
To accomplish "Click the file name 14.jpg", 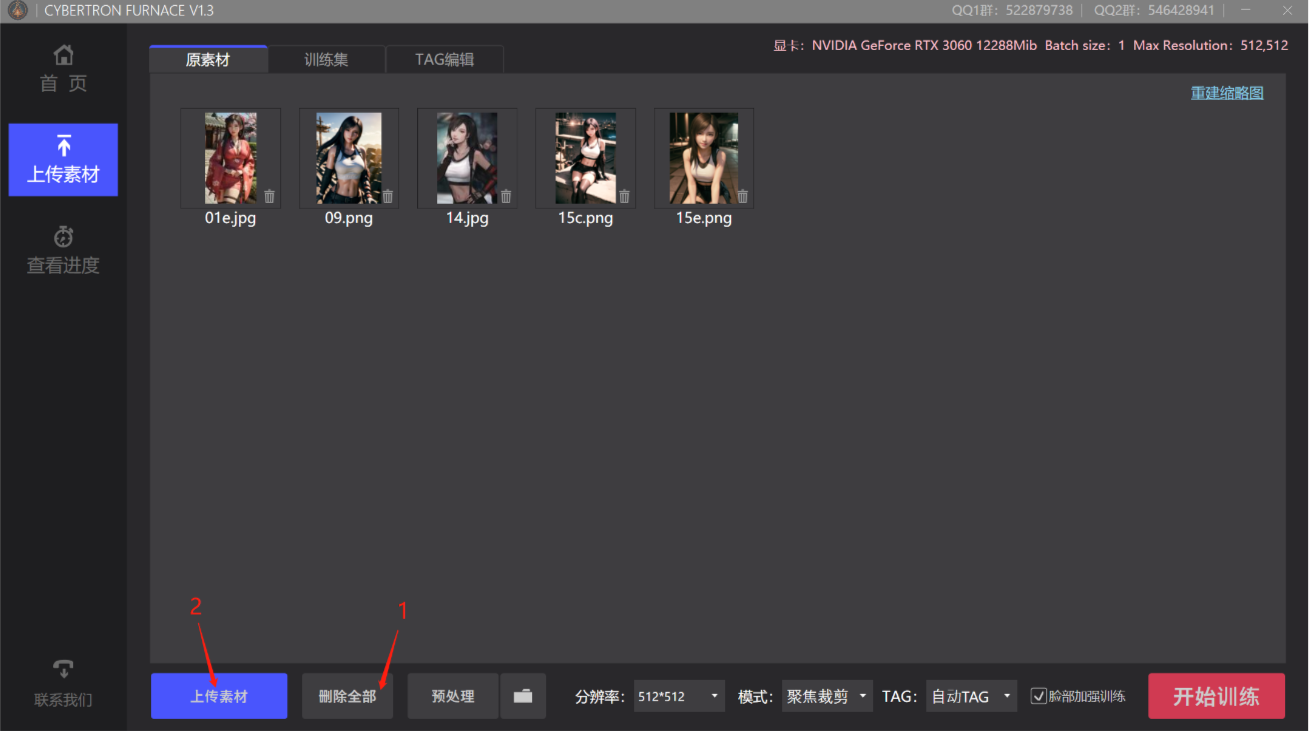I will tap(467, 218).
